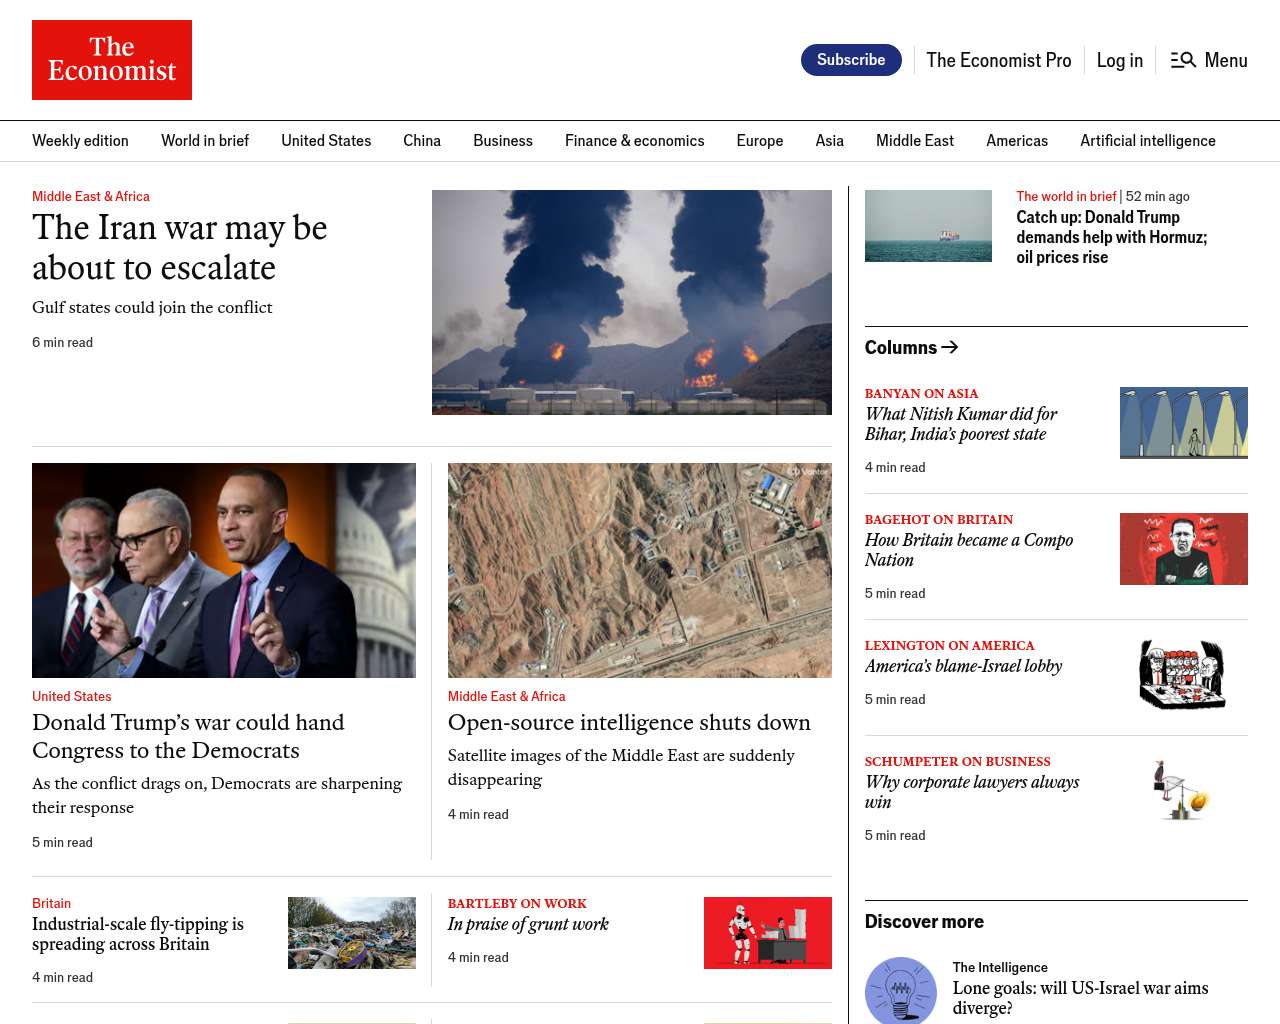Open the Bagehot red portrait illustration
Screen dimensions: 1280x1024
click(x=1183, y=549)
